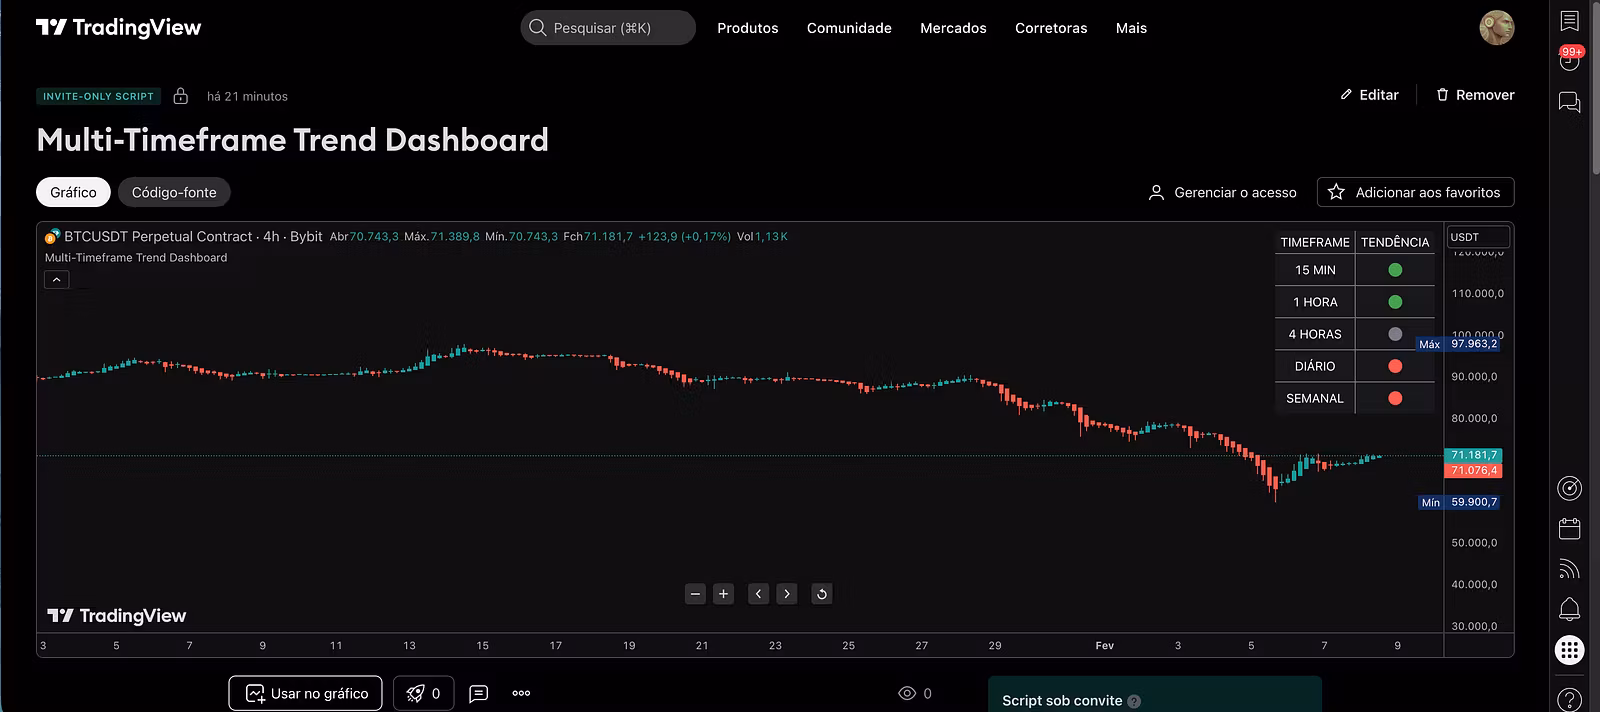Click the TIMEFRAME column header

tap(1315, 242)
